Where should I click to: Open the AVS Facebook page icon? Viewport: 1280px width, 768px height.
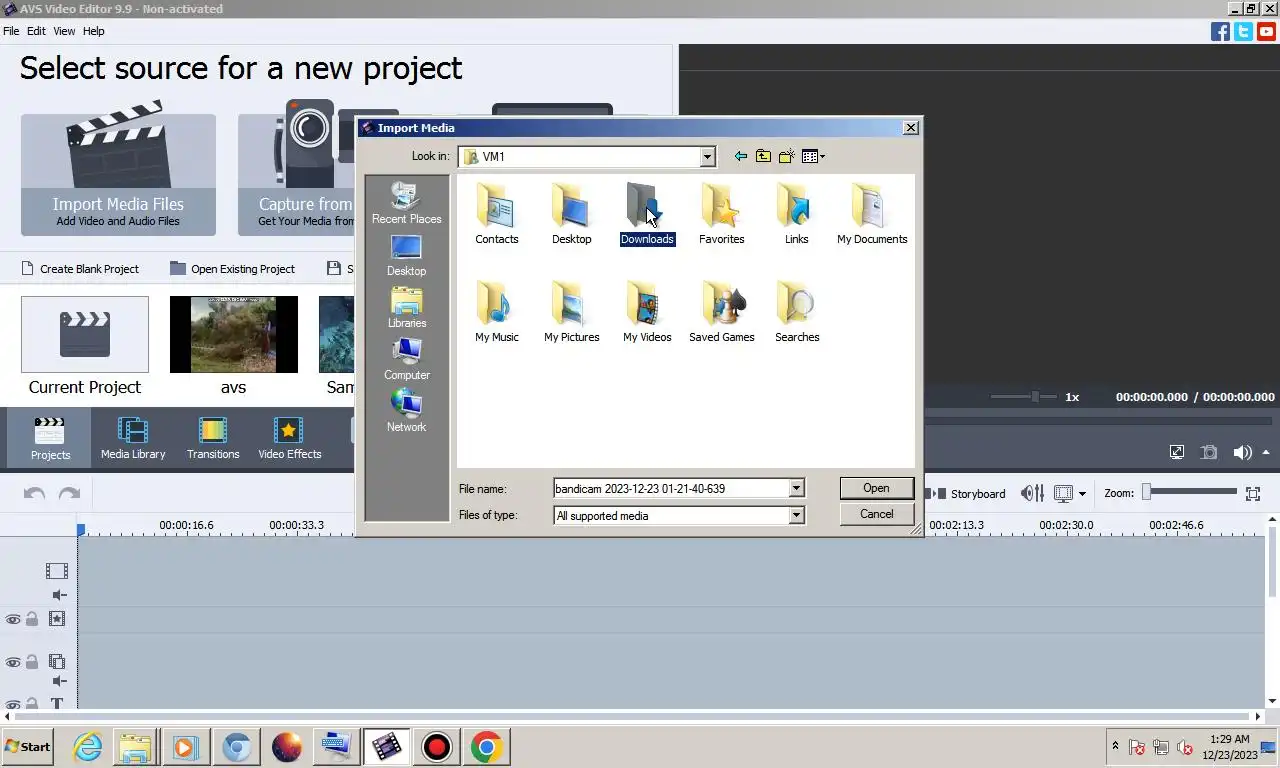(1220, 31)
